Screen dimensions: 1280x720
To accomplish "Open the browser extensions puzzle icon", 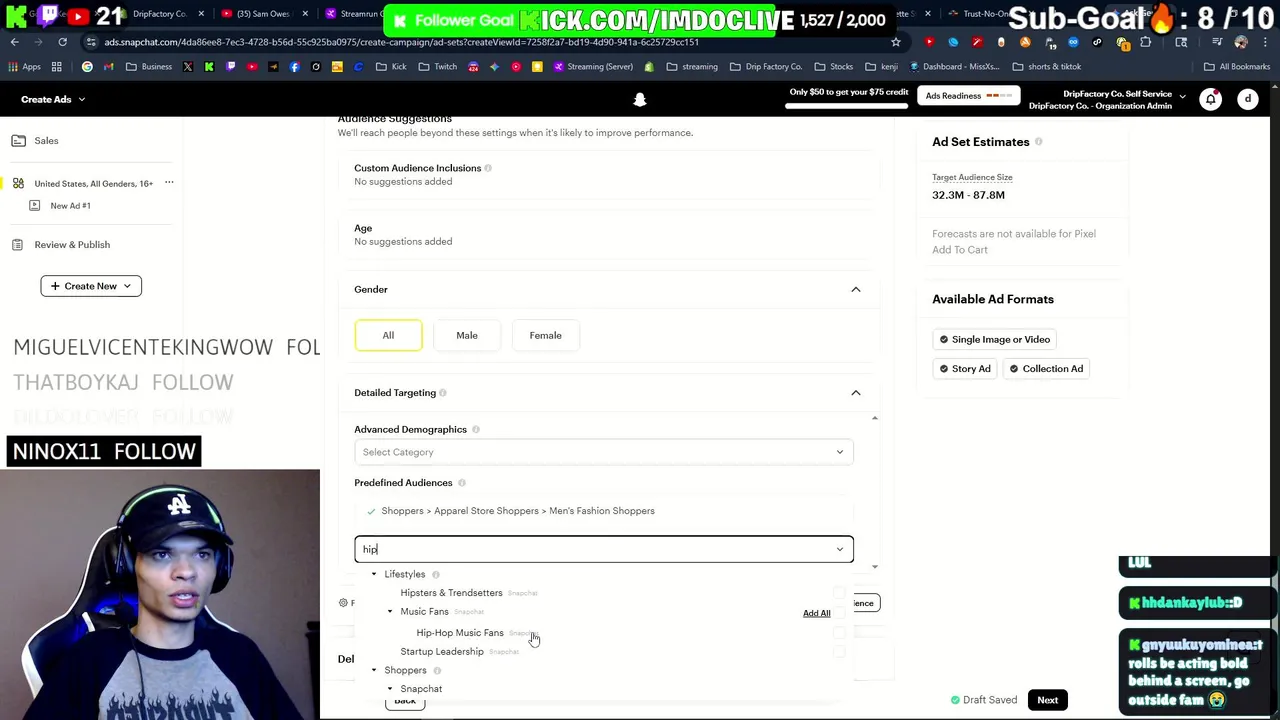I will 1146,42.
